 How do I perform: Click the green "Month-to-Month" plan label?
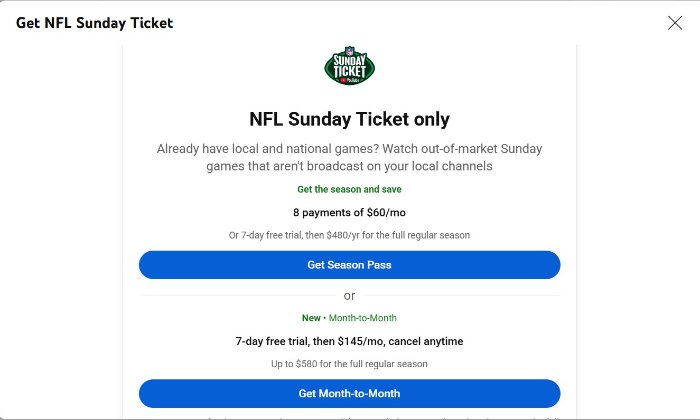coord(363,318)
